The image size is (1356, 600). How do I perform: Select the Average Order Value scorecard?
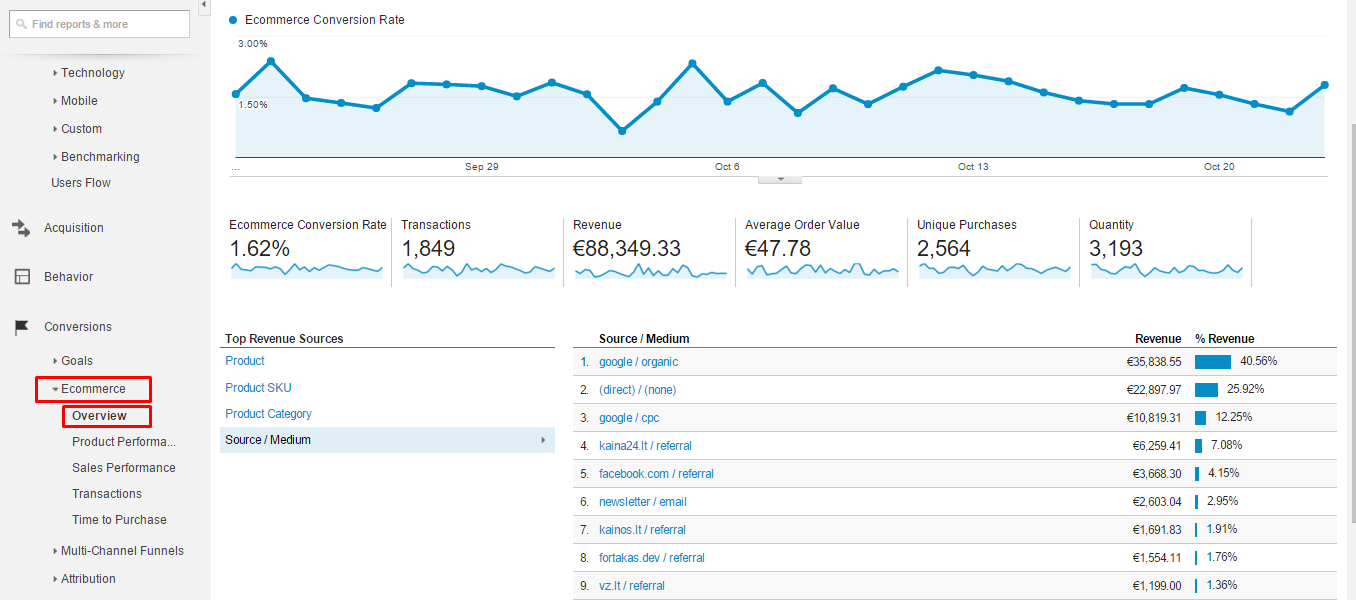pyautogui.click(x=823, y=252)
